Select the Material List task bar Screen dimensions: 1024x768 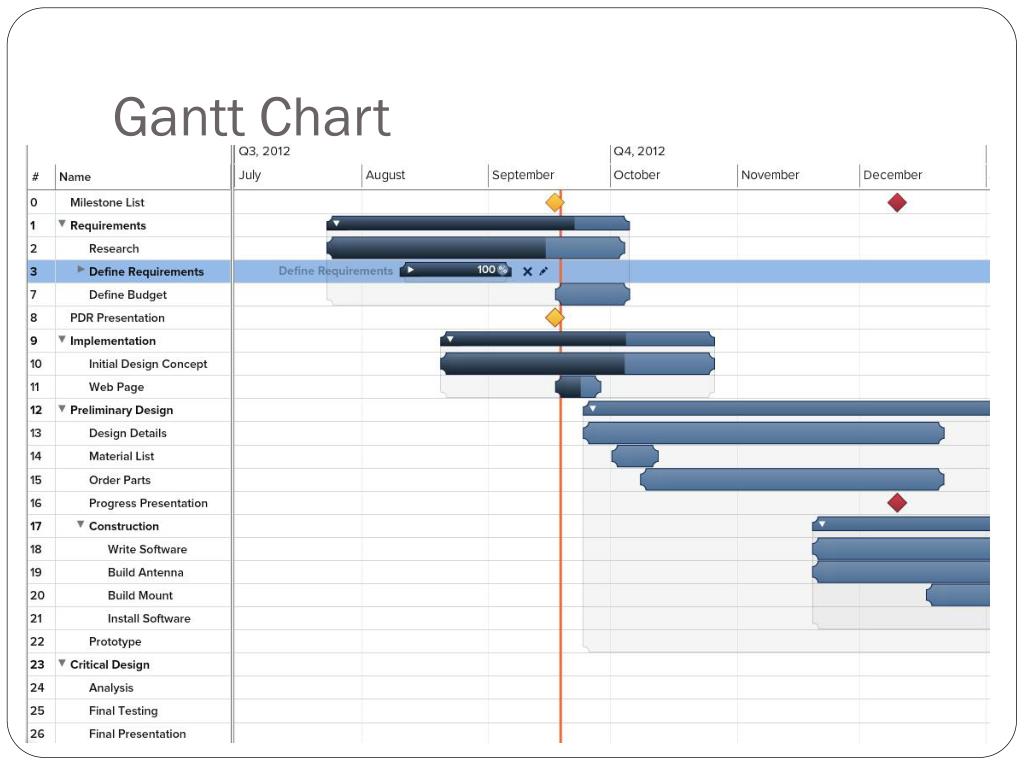[x=635, y=456]
